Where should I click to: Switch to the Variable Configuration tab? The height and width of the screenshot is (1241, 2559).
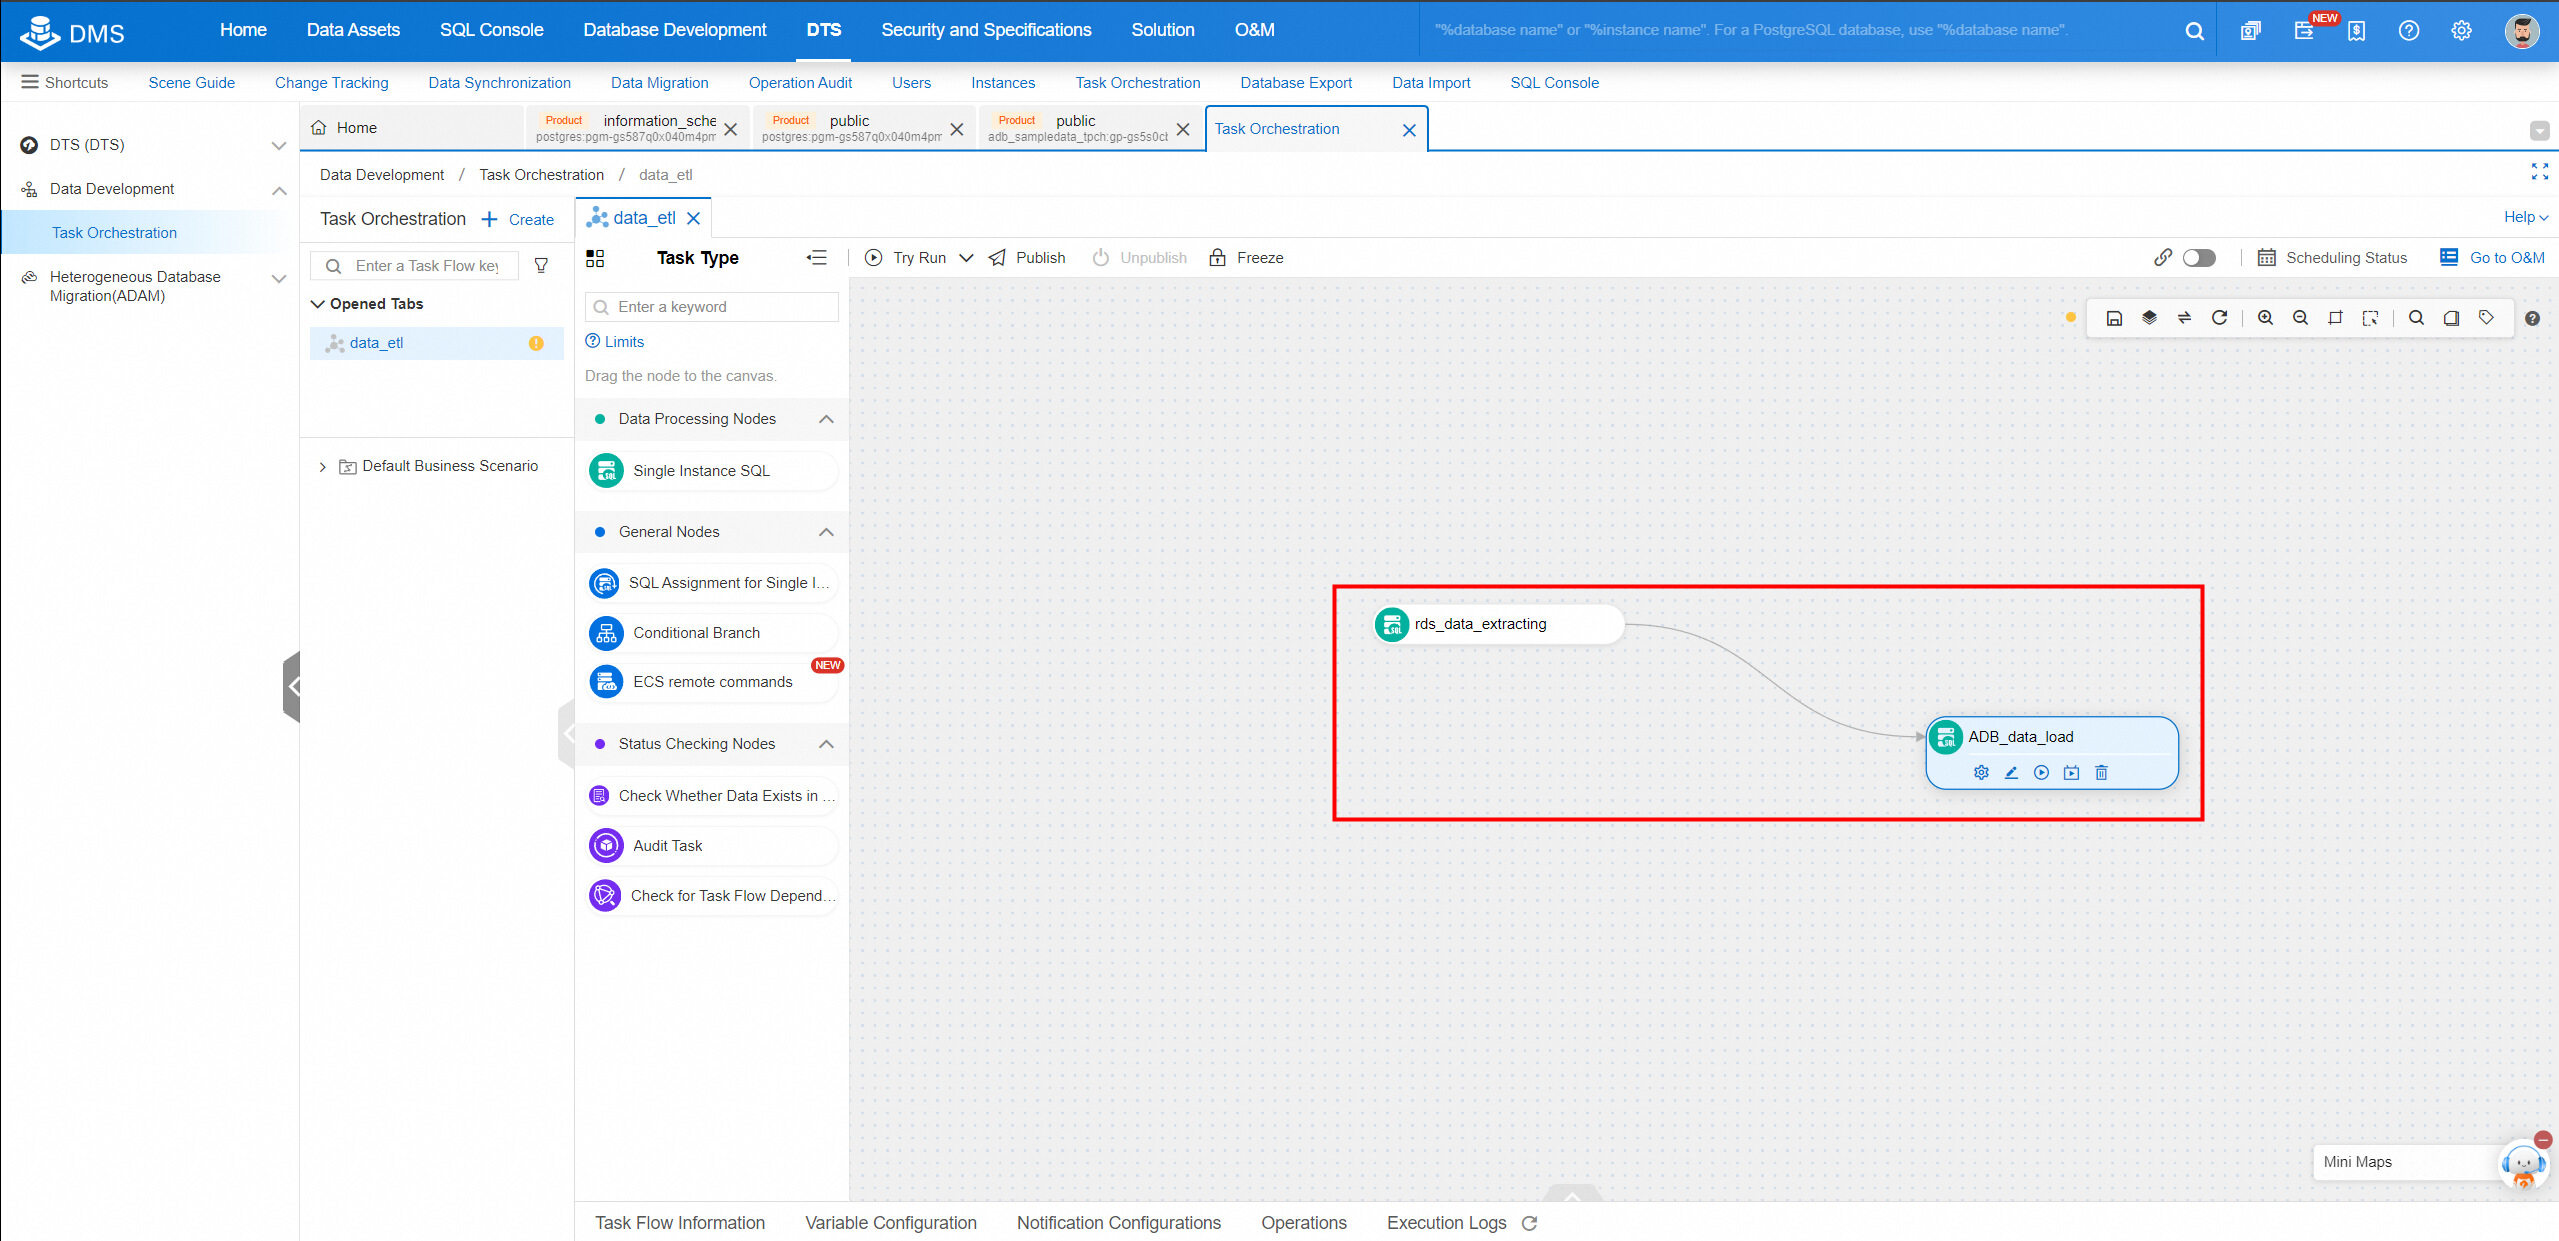click(890, 1223)
